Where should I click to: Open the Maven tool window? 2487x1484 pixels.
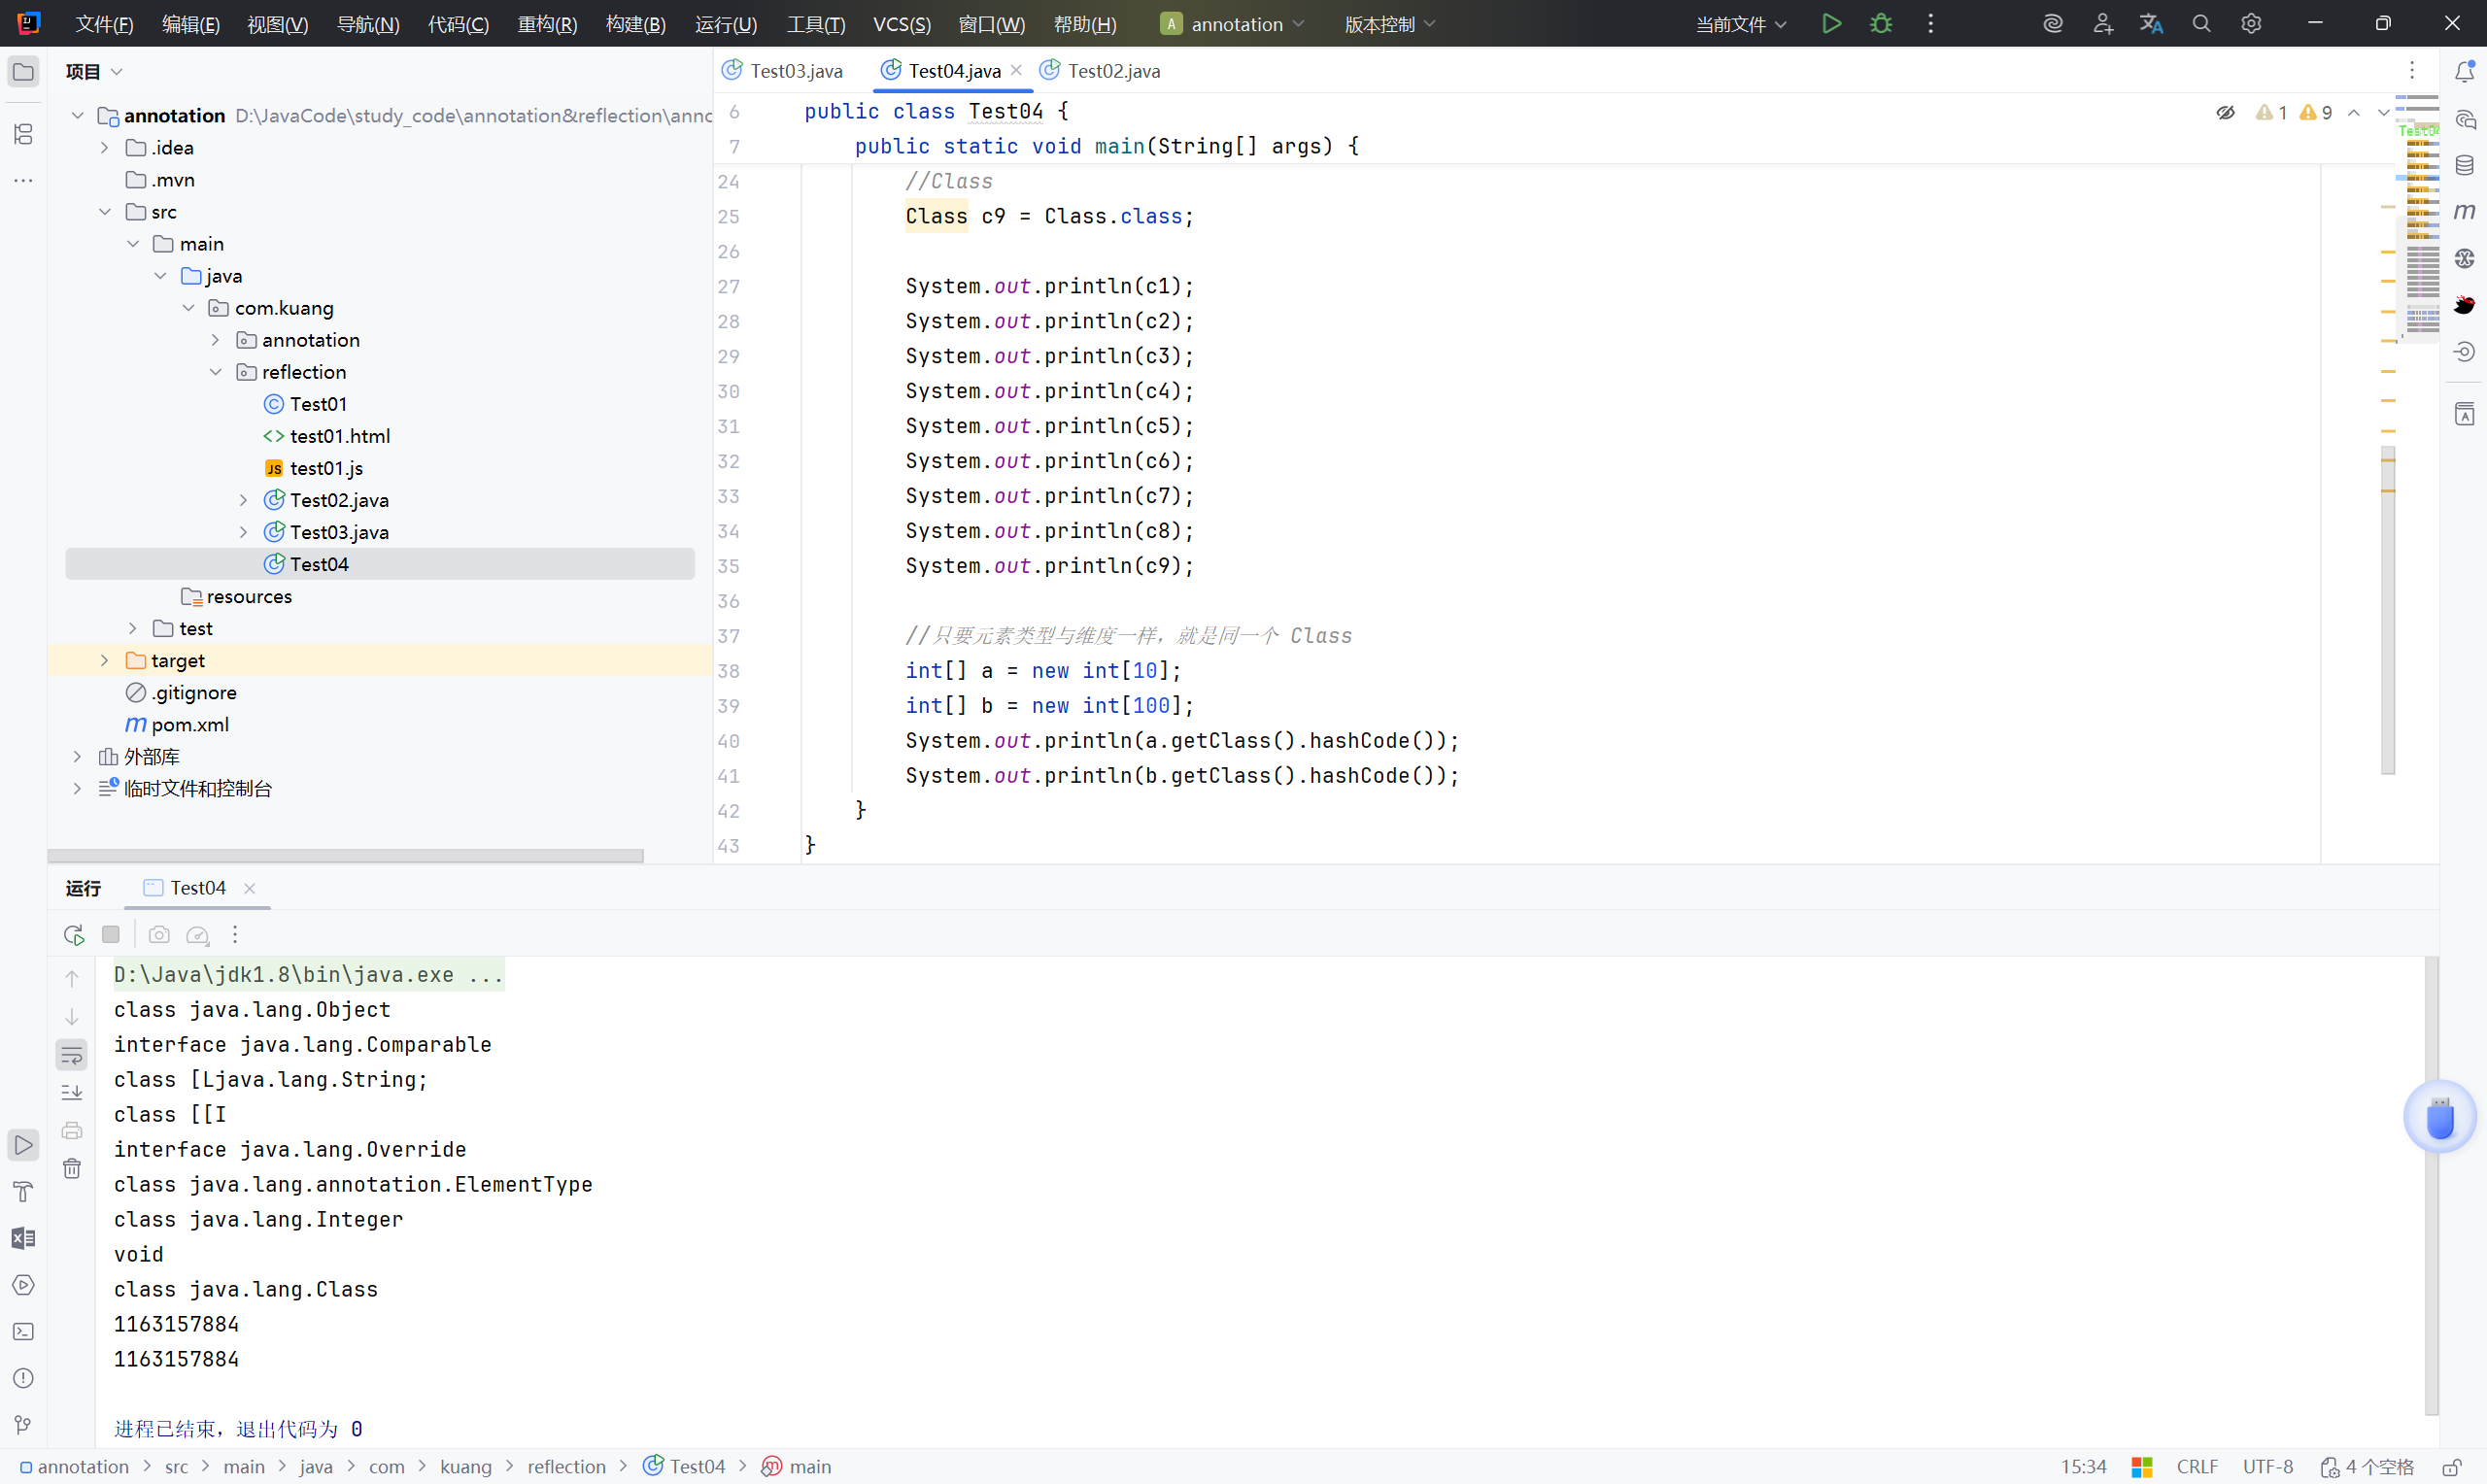pos(2464,211)
